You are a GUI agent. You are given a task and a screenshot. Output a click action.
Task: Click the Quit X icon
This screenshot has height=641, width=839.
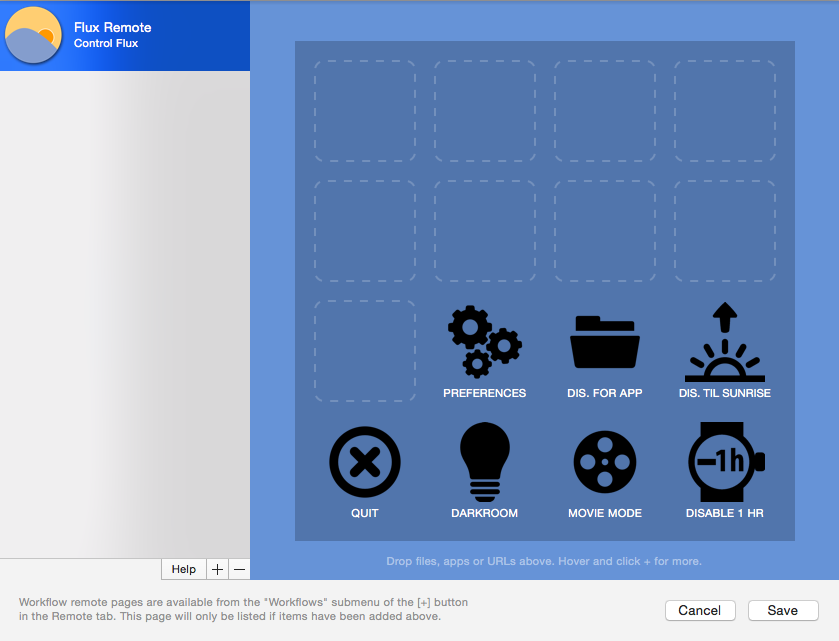point(365,461)
